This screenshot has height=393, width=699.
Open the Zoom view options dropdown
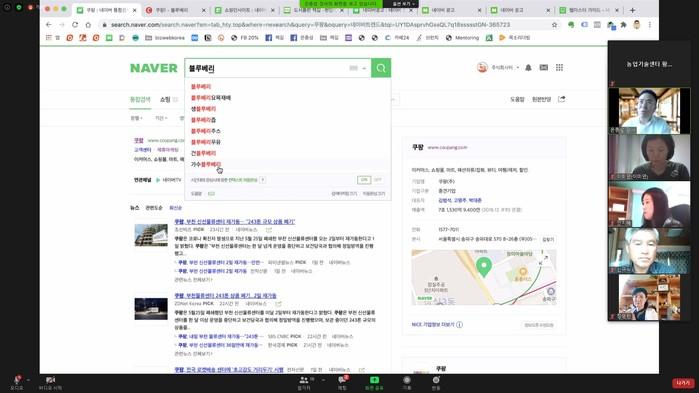pos(403,4)
